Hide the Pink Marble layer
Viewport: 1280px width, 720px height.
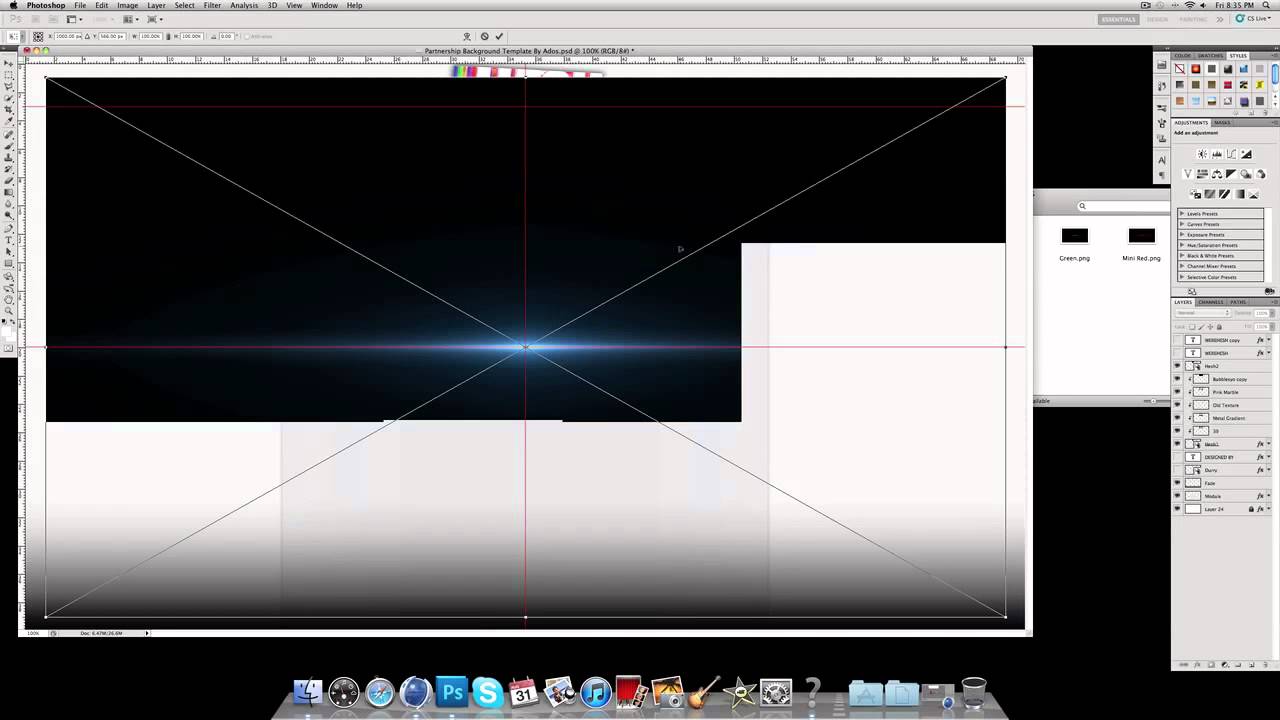1177,392
